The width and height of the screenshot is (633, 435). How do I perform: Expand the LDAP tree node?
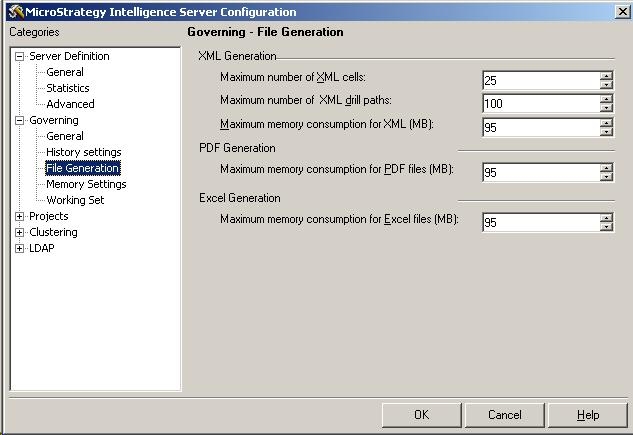[x=19, y=248]
